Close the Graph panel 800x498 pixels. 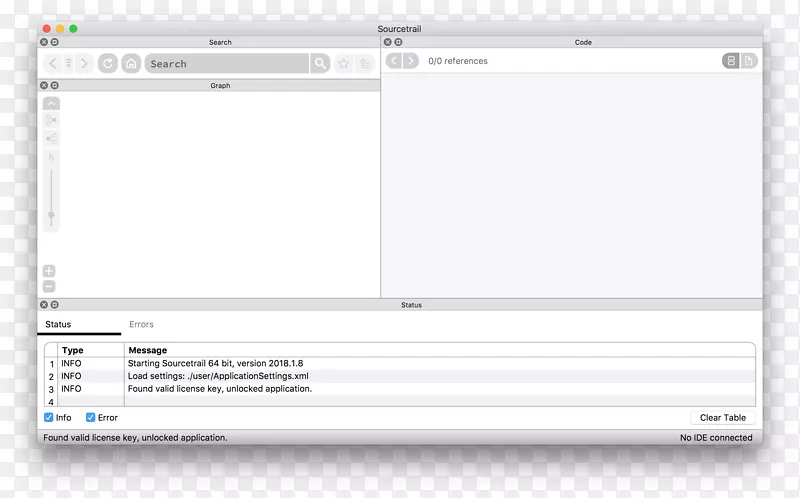[44, 86]
